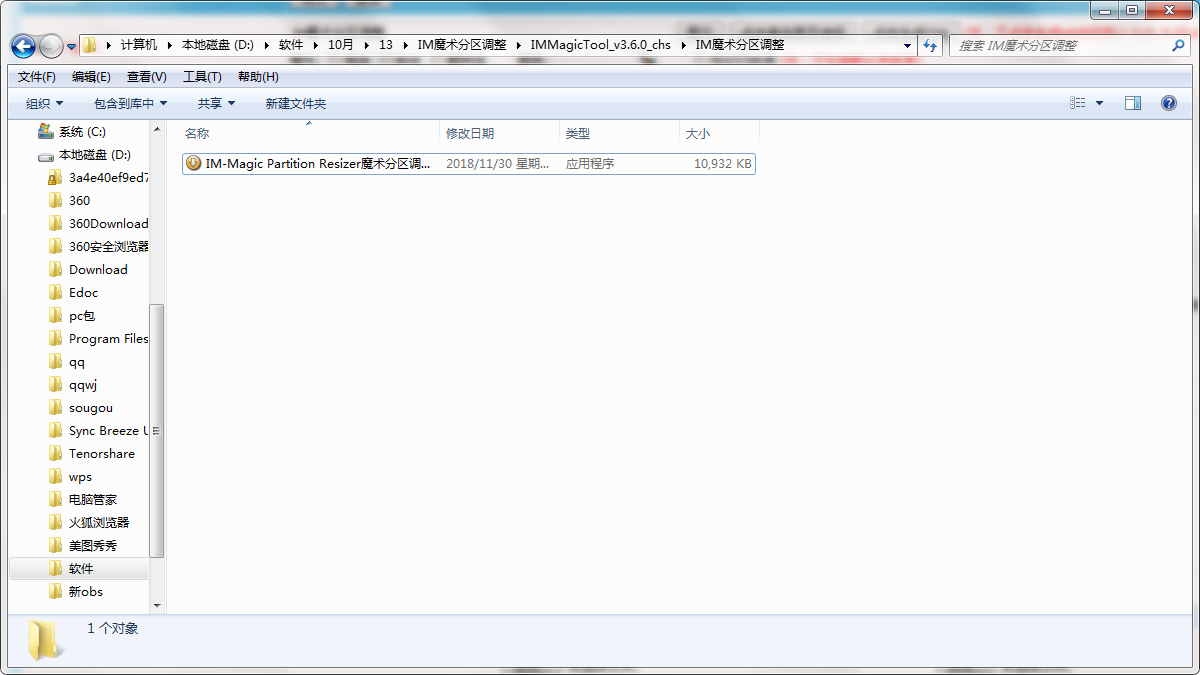This screenshot has height=675, width=1200.
Task: Open the qq folder in tree
Action: pyautogui.click(x=77, y=362)
